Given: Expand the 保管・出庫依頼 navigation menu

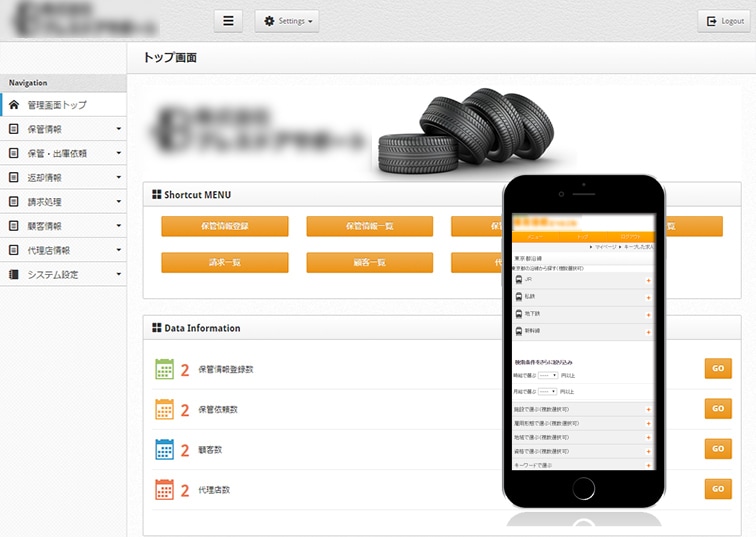Looking at the screenshot, I should point(63,153).
